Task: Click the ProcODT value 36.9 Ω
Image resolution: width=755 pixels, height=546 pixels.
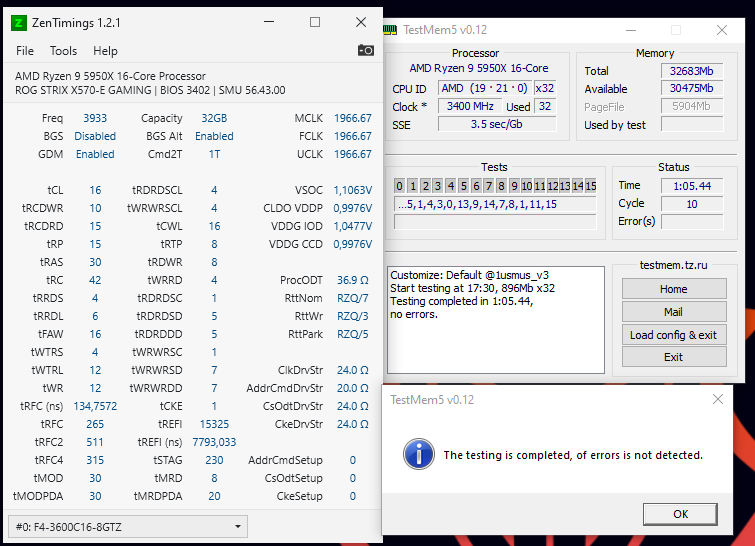Action: pos(352,280)
